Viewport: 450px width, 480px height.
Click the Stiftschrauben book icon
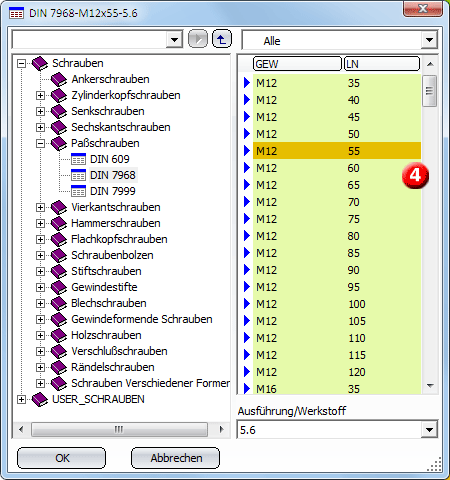click(x=59, y=271)
